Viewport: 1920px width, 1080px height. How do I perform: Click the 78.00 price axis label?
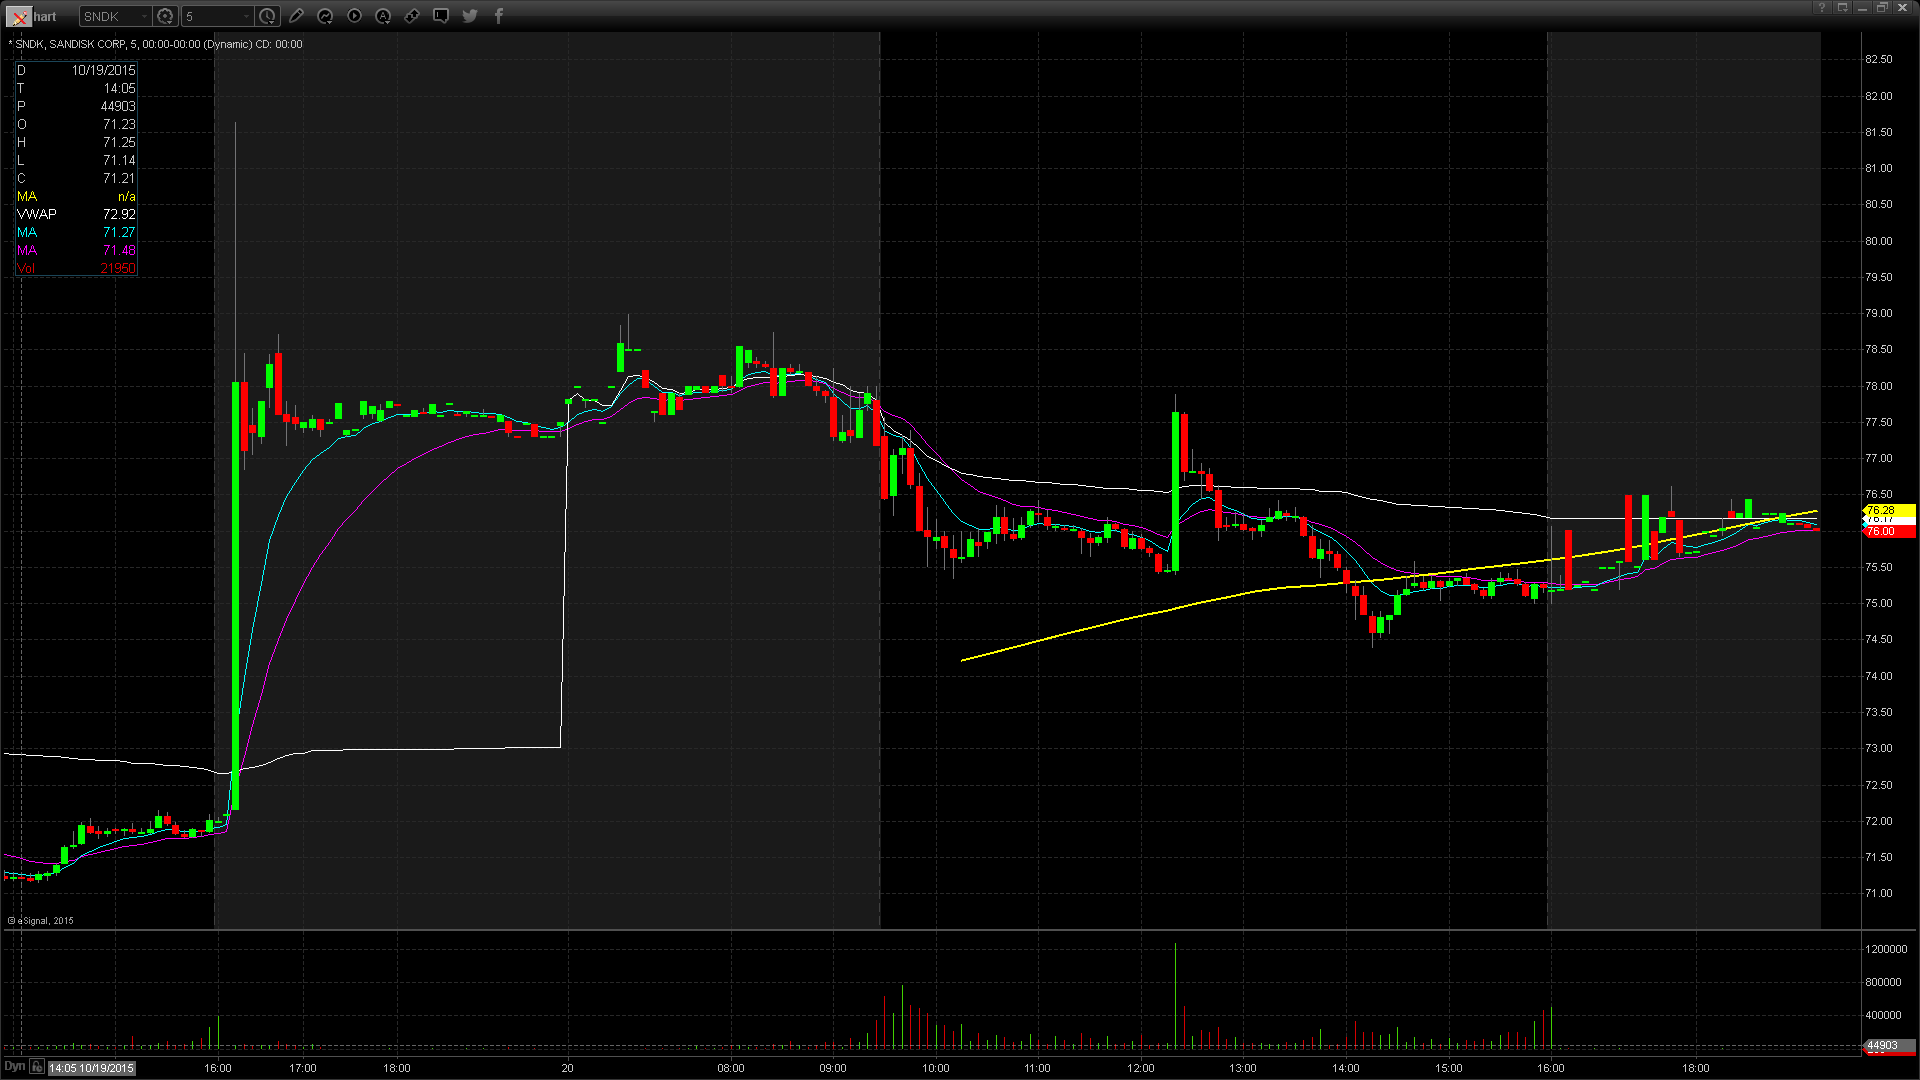pyautogui.click(x=1878, y=386)
